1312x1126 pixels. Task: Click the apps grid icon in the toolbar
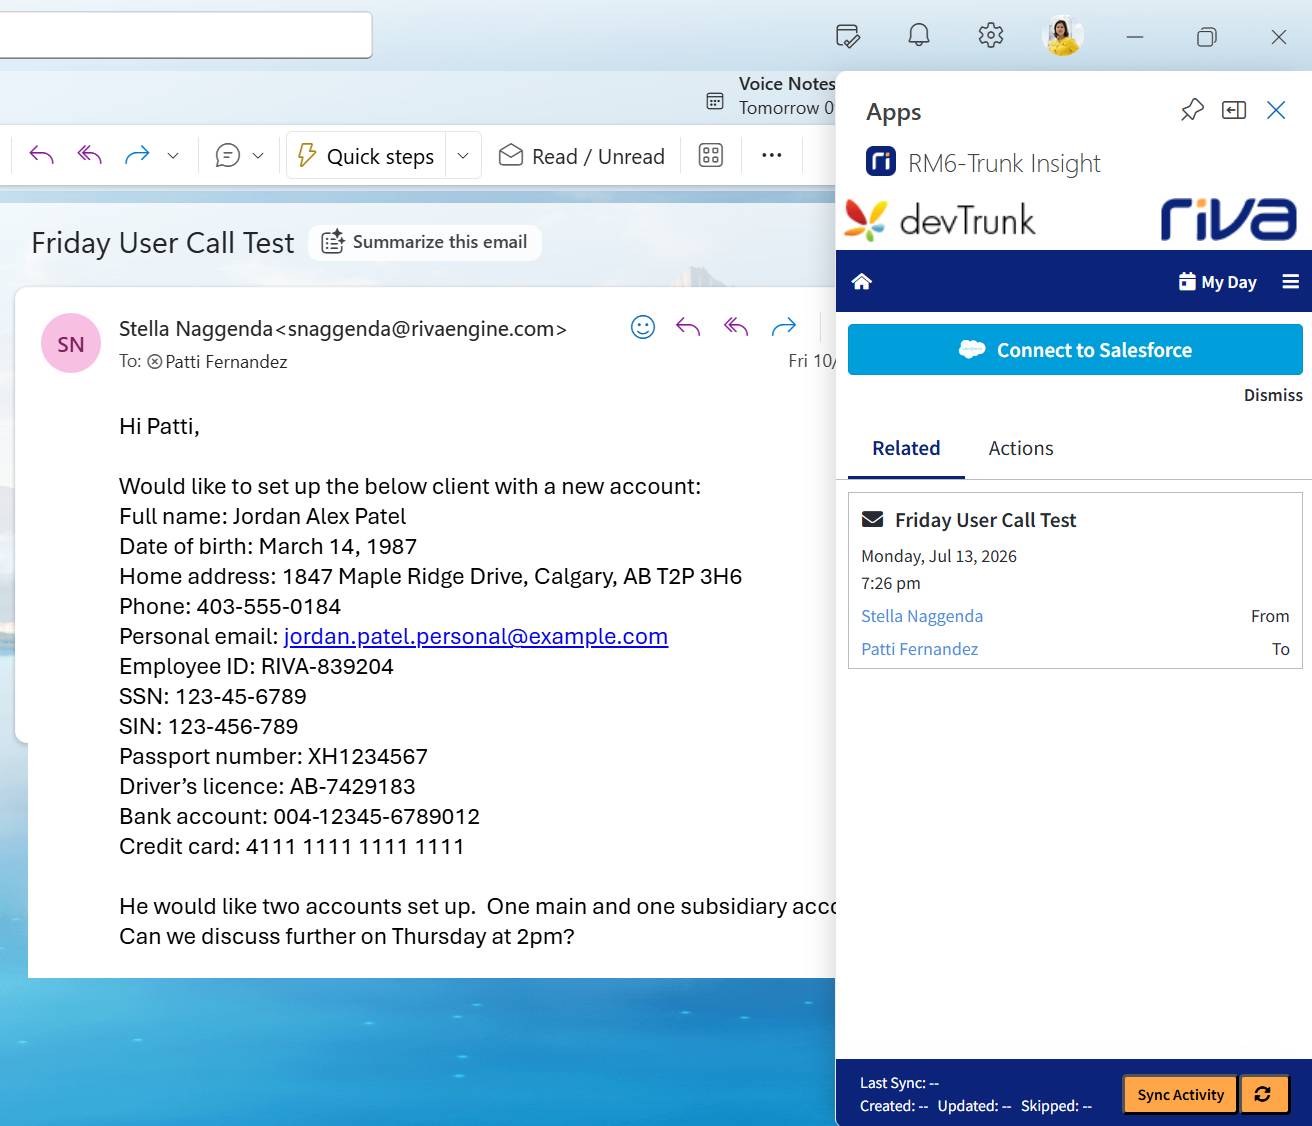tap(711, 155)
